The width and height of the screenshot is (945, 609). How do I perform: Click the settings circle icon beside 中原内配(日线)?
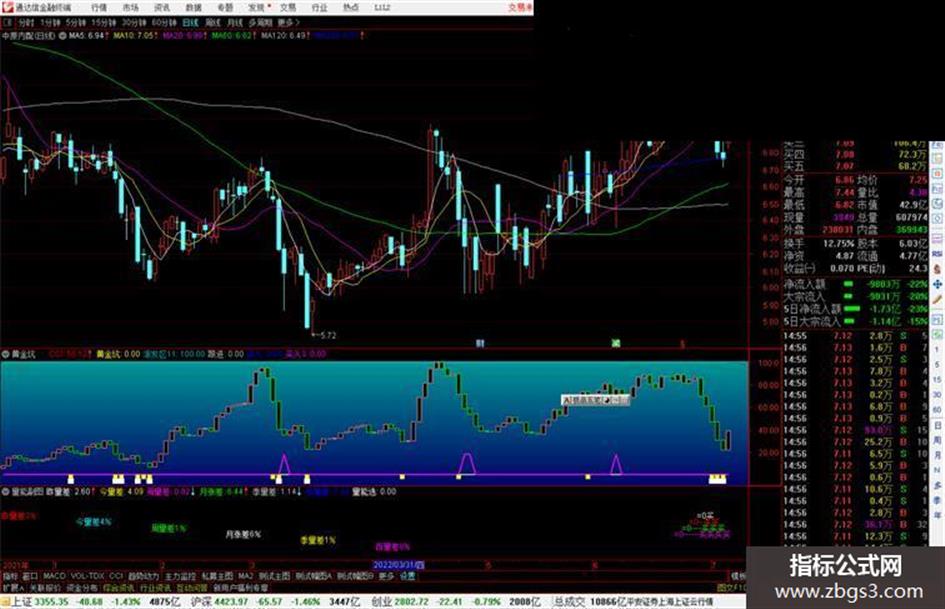click(x=61, y=36)
